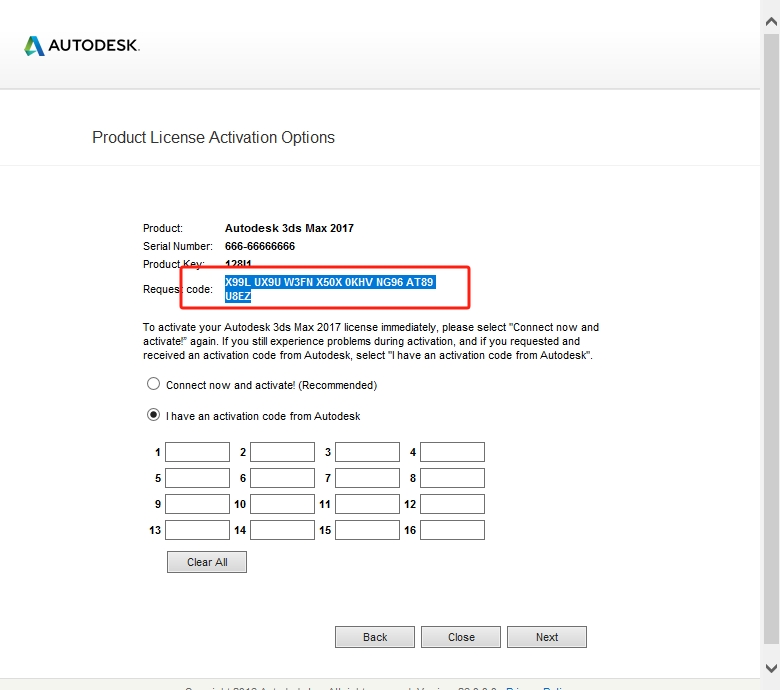Click activation code box number 4
This screenshot has height=690, width=780.
click(x=452, y=452)
